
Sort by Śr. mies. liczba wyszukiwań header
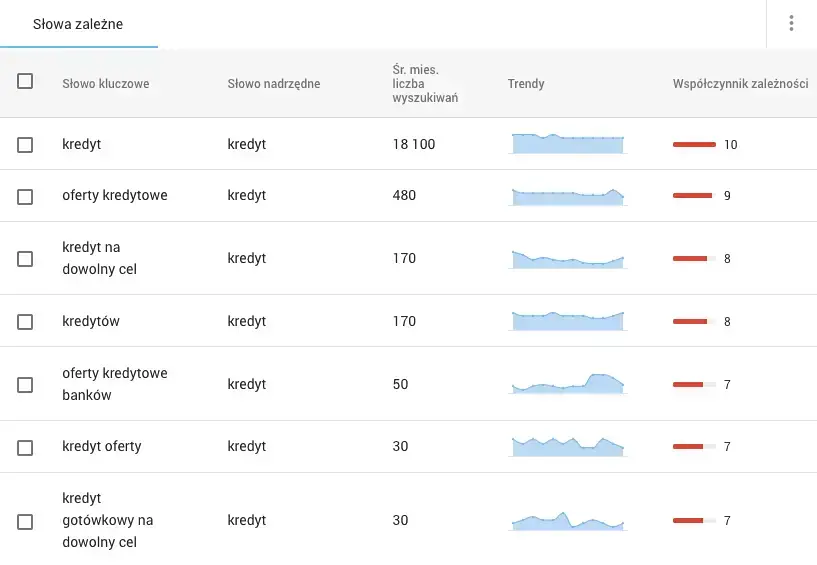(x=425, y=84)
